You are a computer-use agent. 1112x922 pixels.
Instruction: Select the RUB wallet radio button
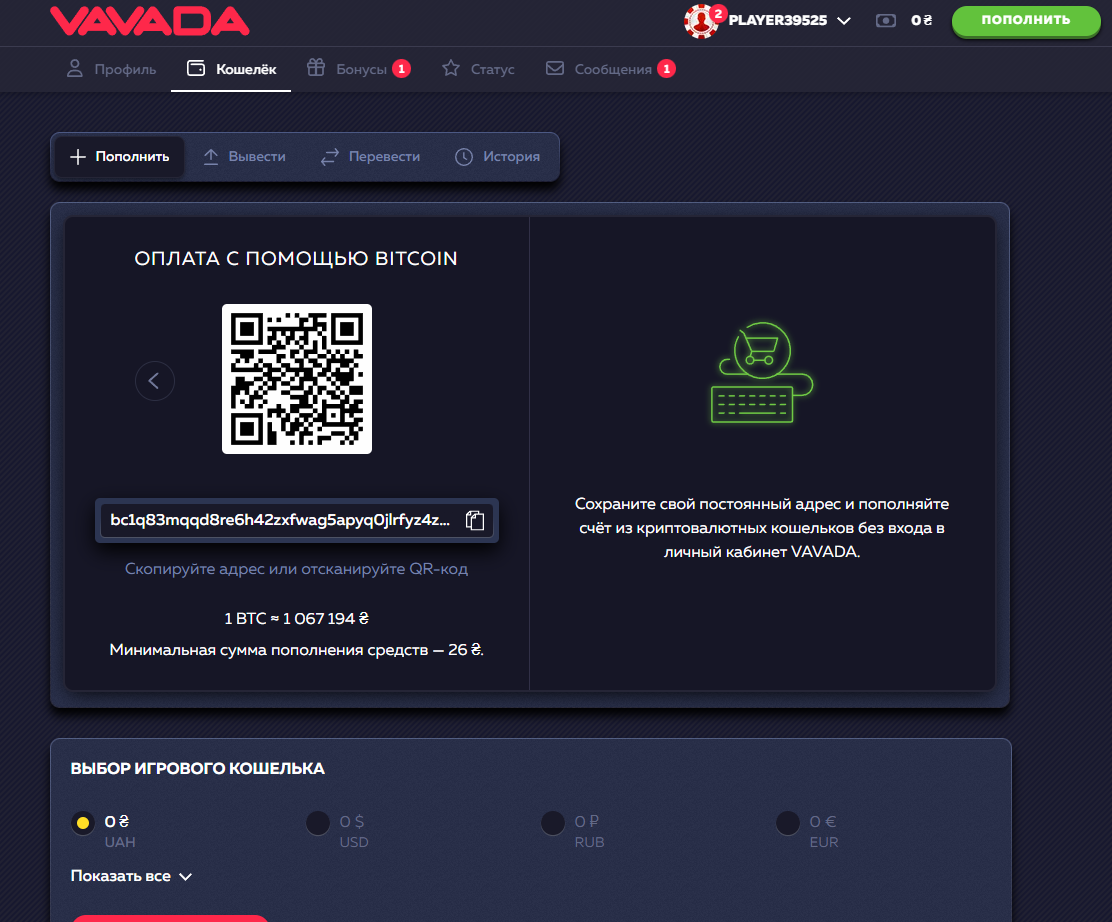pos(552,823)
